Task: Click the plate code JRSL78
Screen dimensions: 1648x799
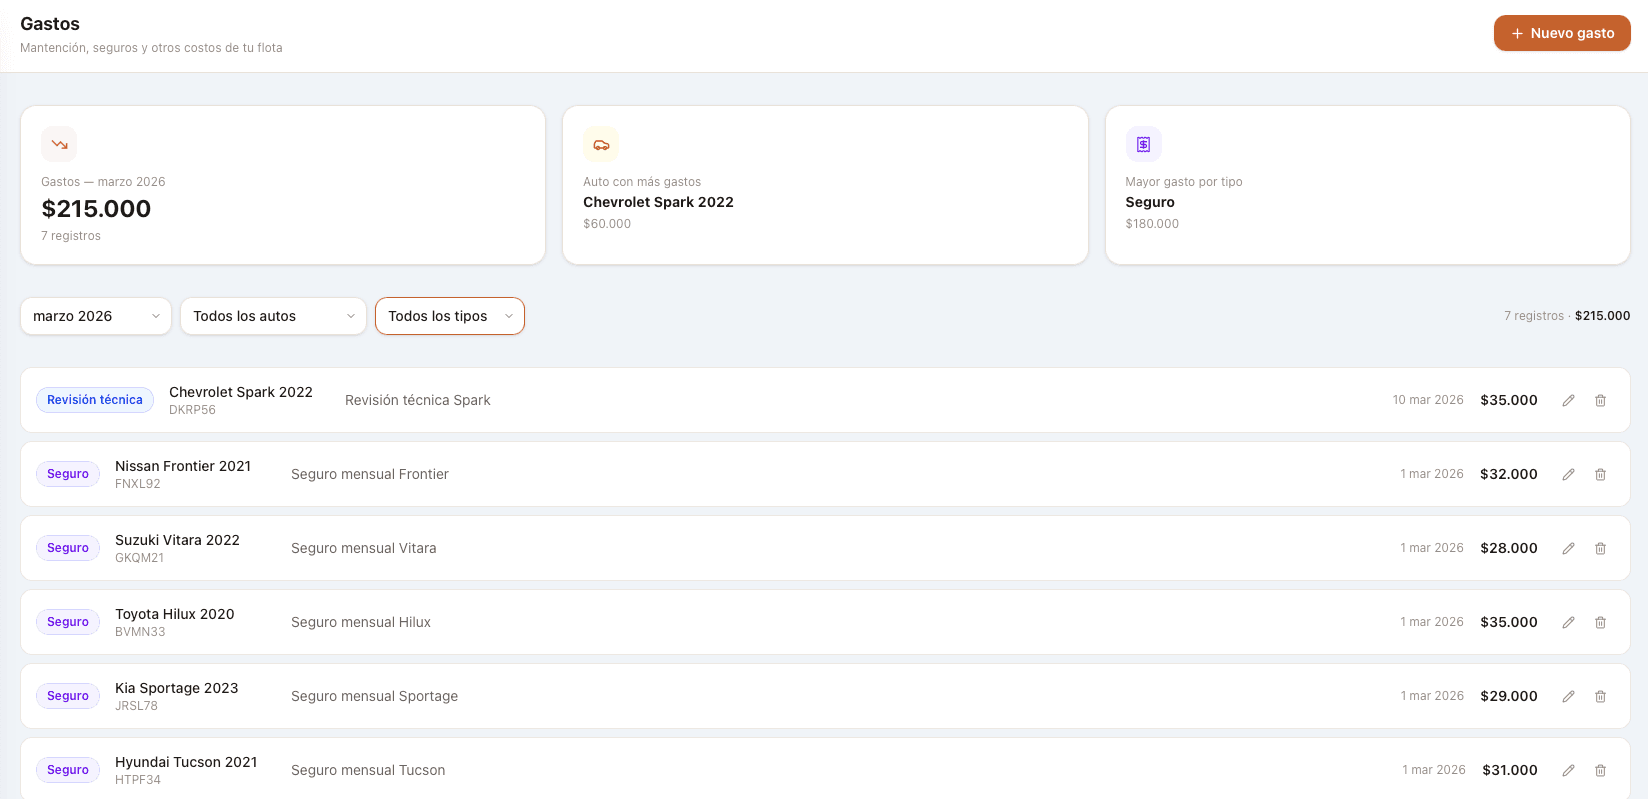Action: tap(136, 706)
